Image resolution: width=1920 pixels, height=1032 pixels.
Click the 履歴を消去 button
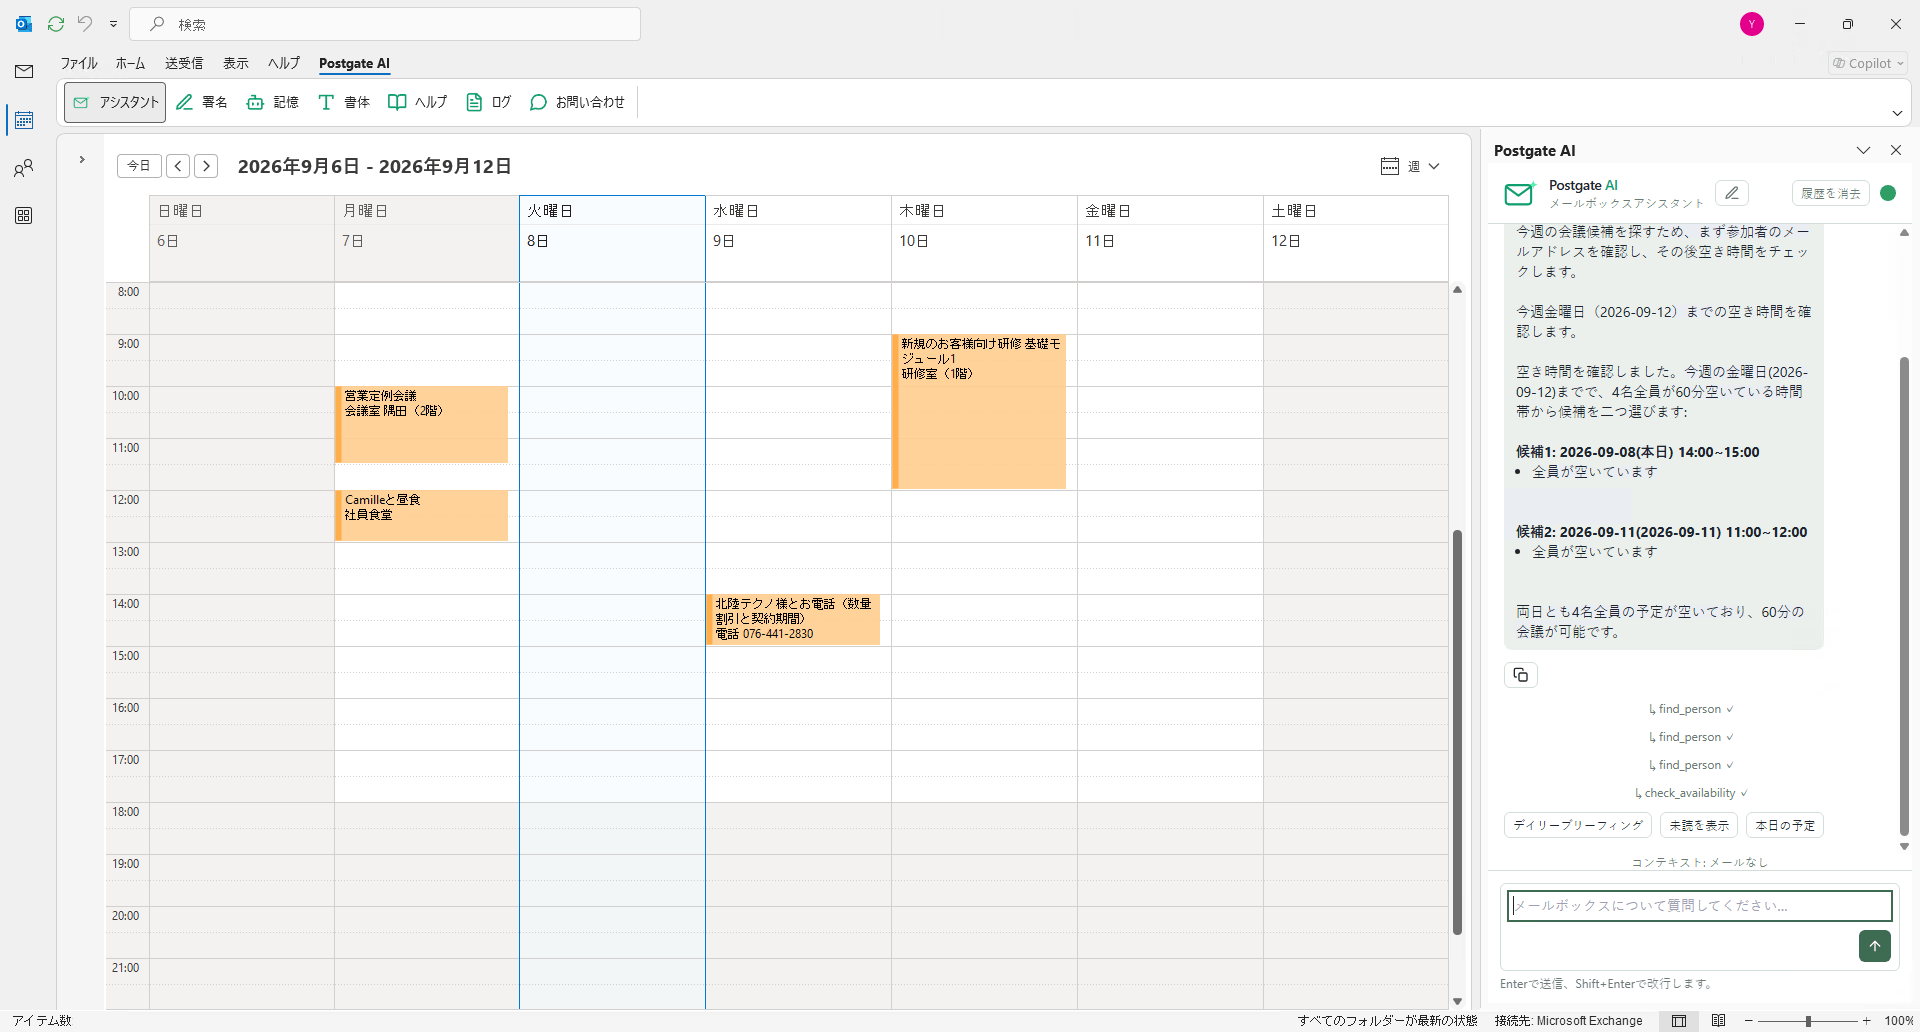pos(1831,193)
